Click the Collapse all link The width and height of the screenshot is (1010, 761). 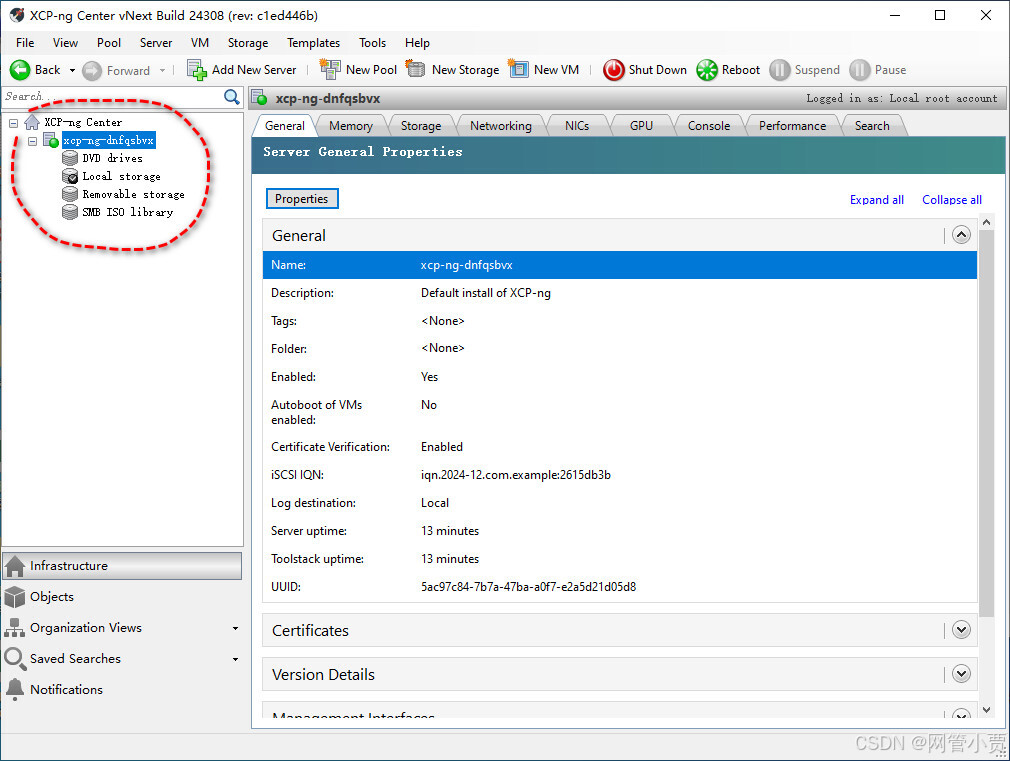pyautogui.click(x=952, y=200)
